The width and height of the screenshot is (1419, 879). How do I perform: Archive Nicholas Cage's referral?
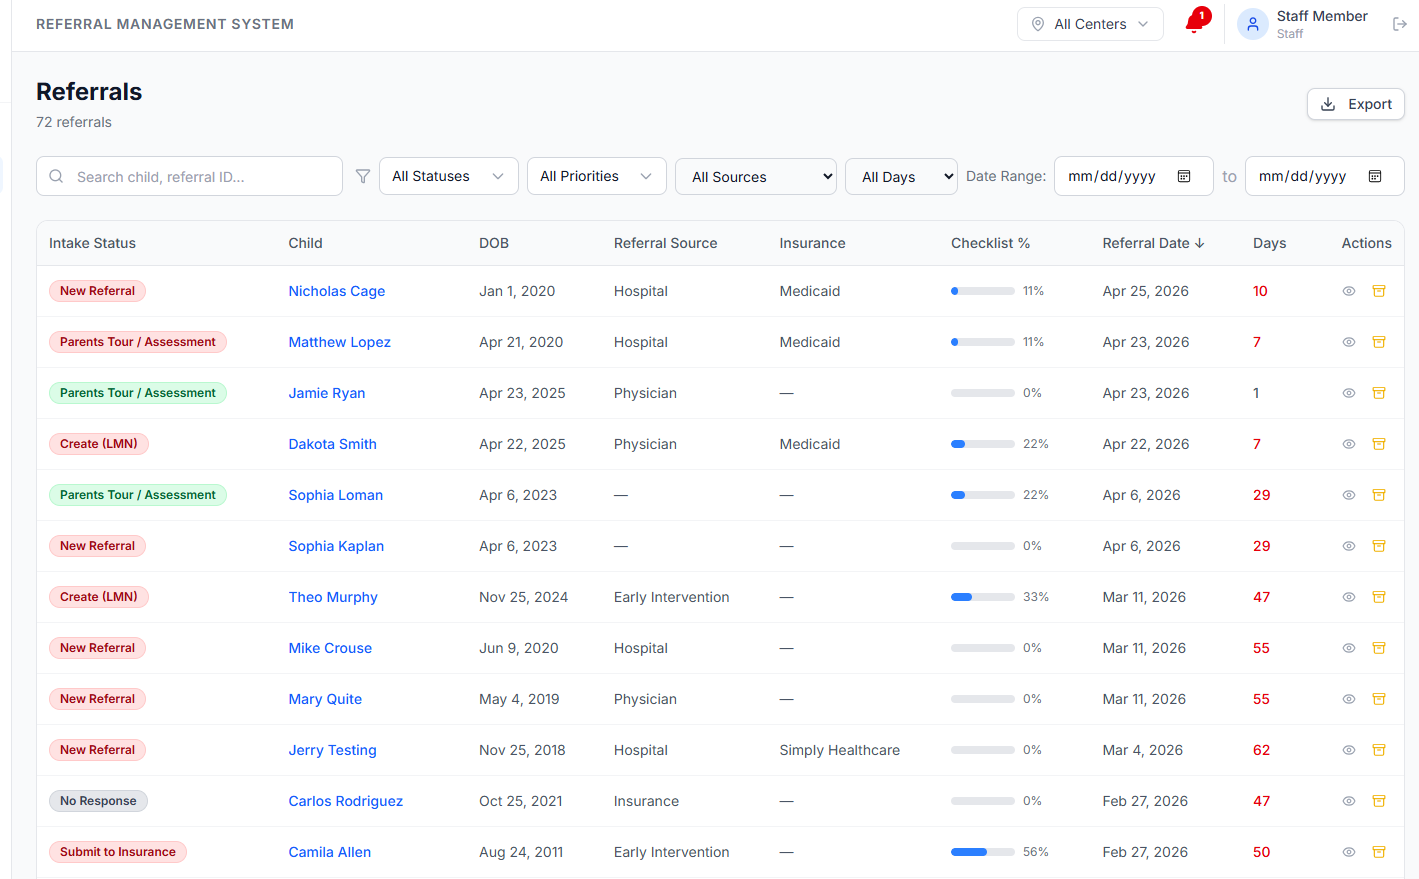click(x=1379, y=291)
